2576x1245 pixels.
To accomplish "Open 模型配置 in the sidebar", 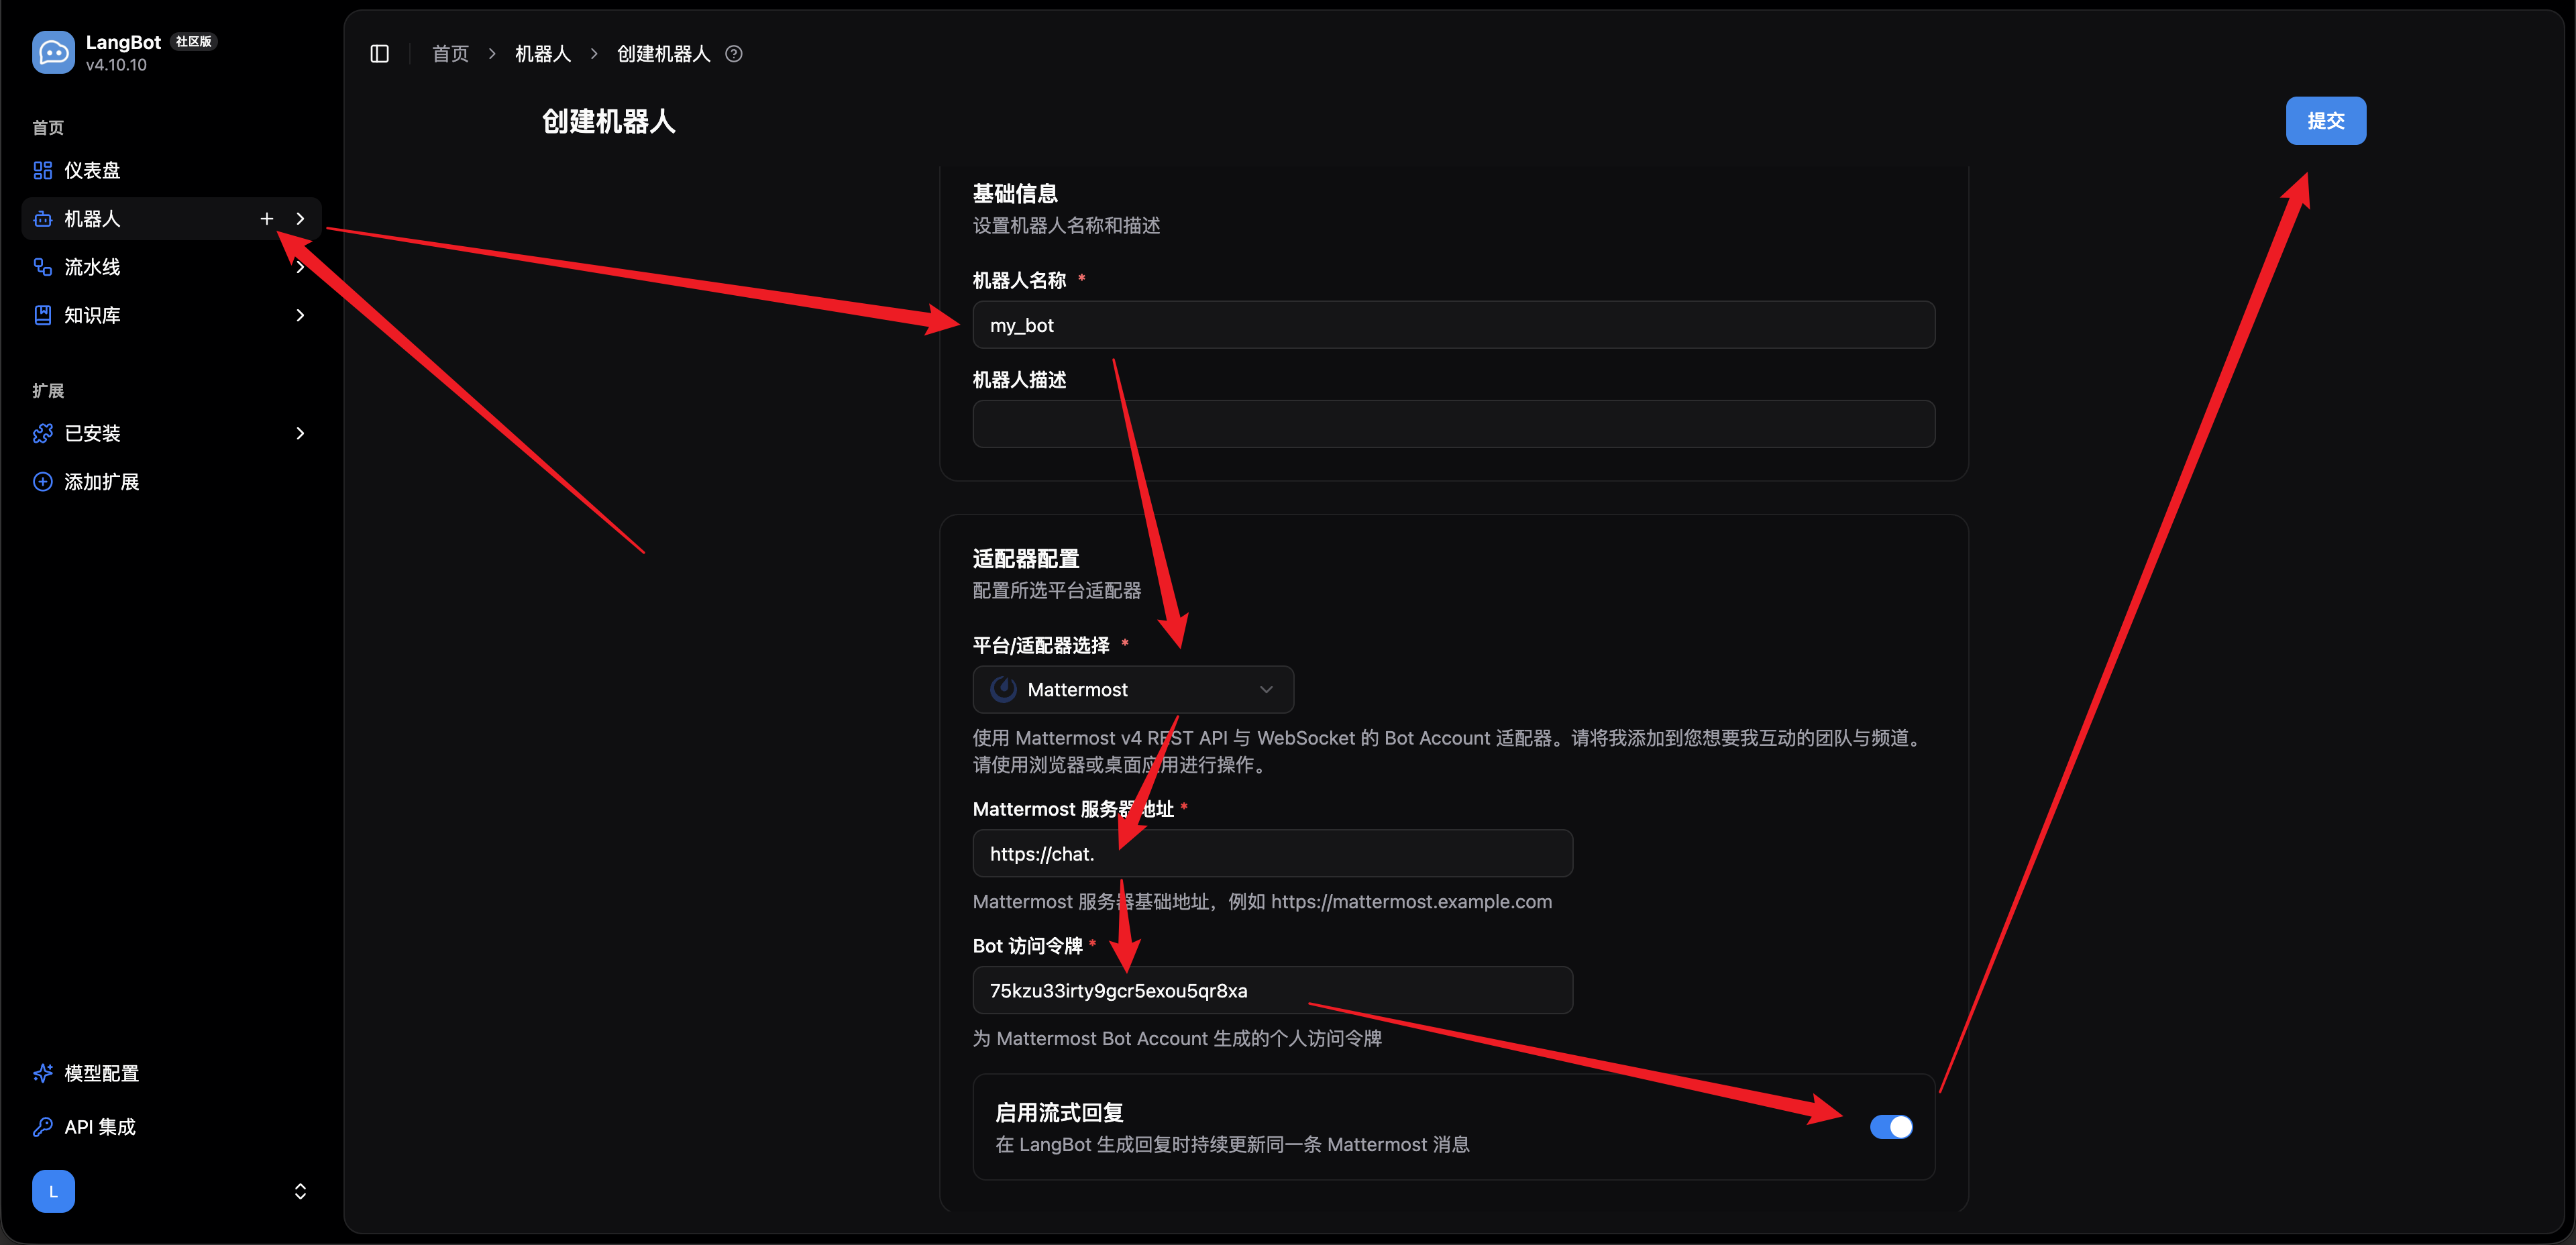I will point(171,1073).
